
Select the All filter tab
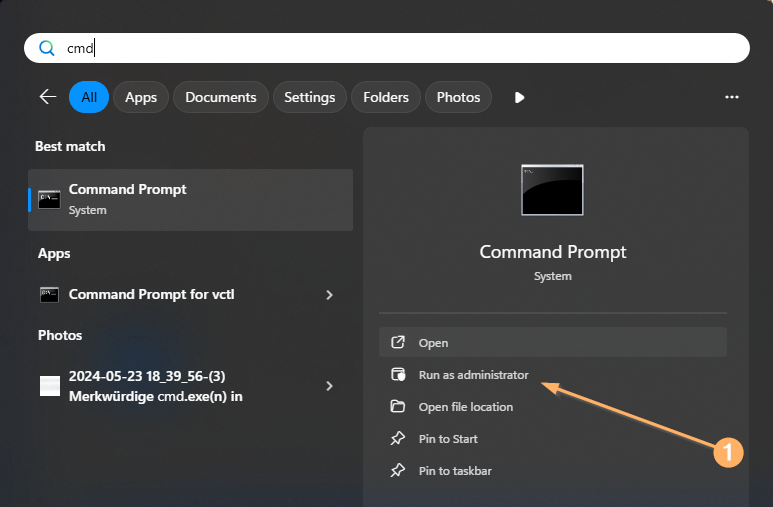click(89, 97)
